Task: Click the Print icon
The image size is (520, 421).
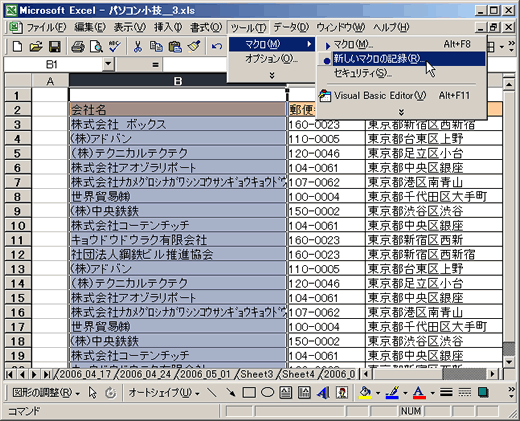Action: coord(78,46)
